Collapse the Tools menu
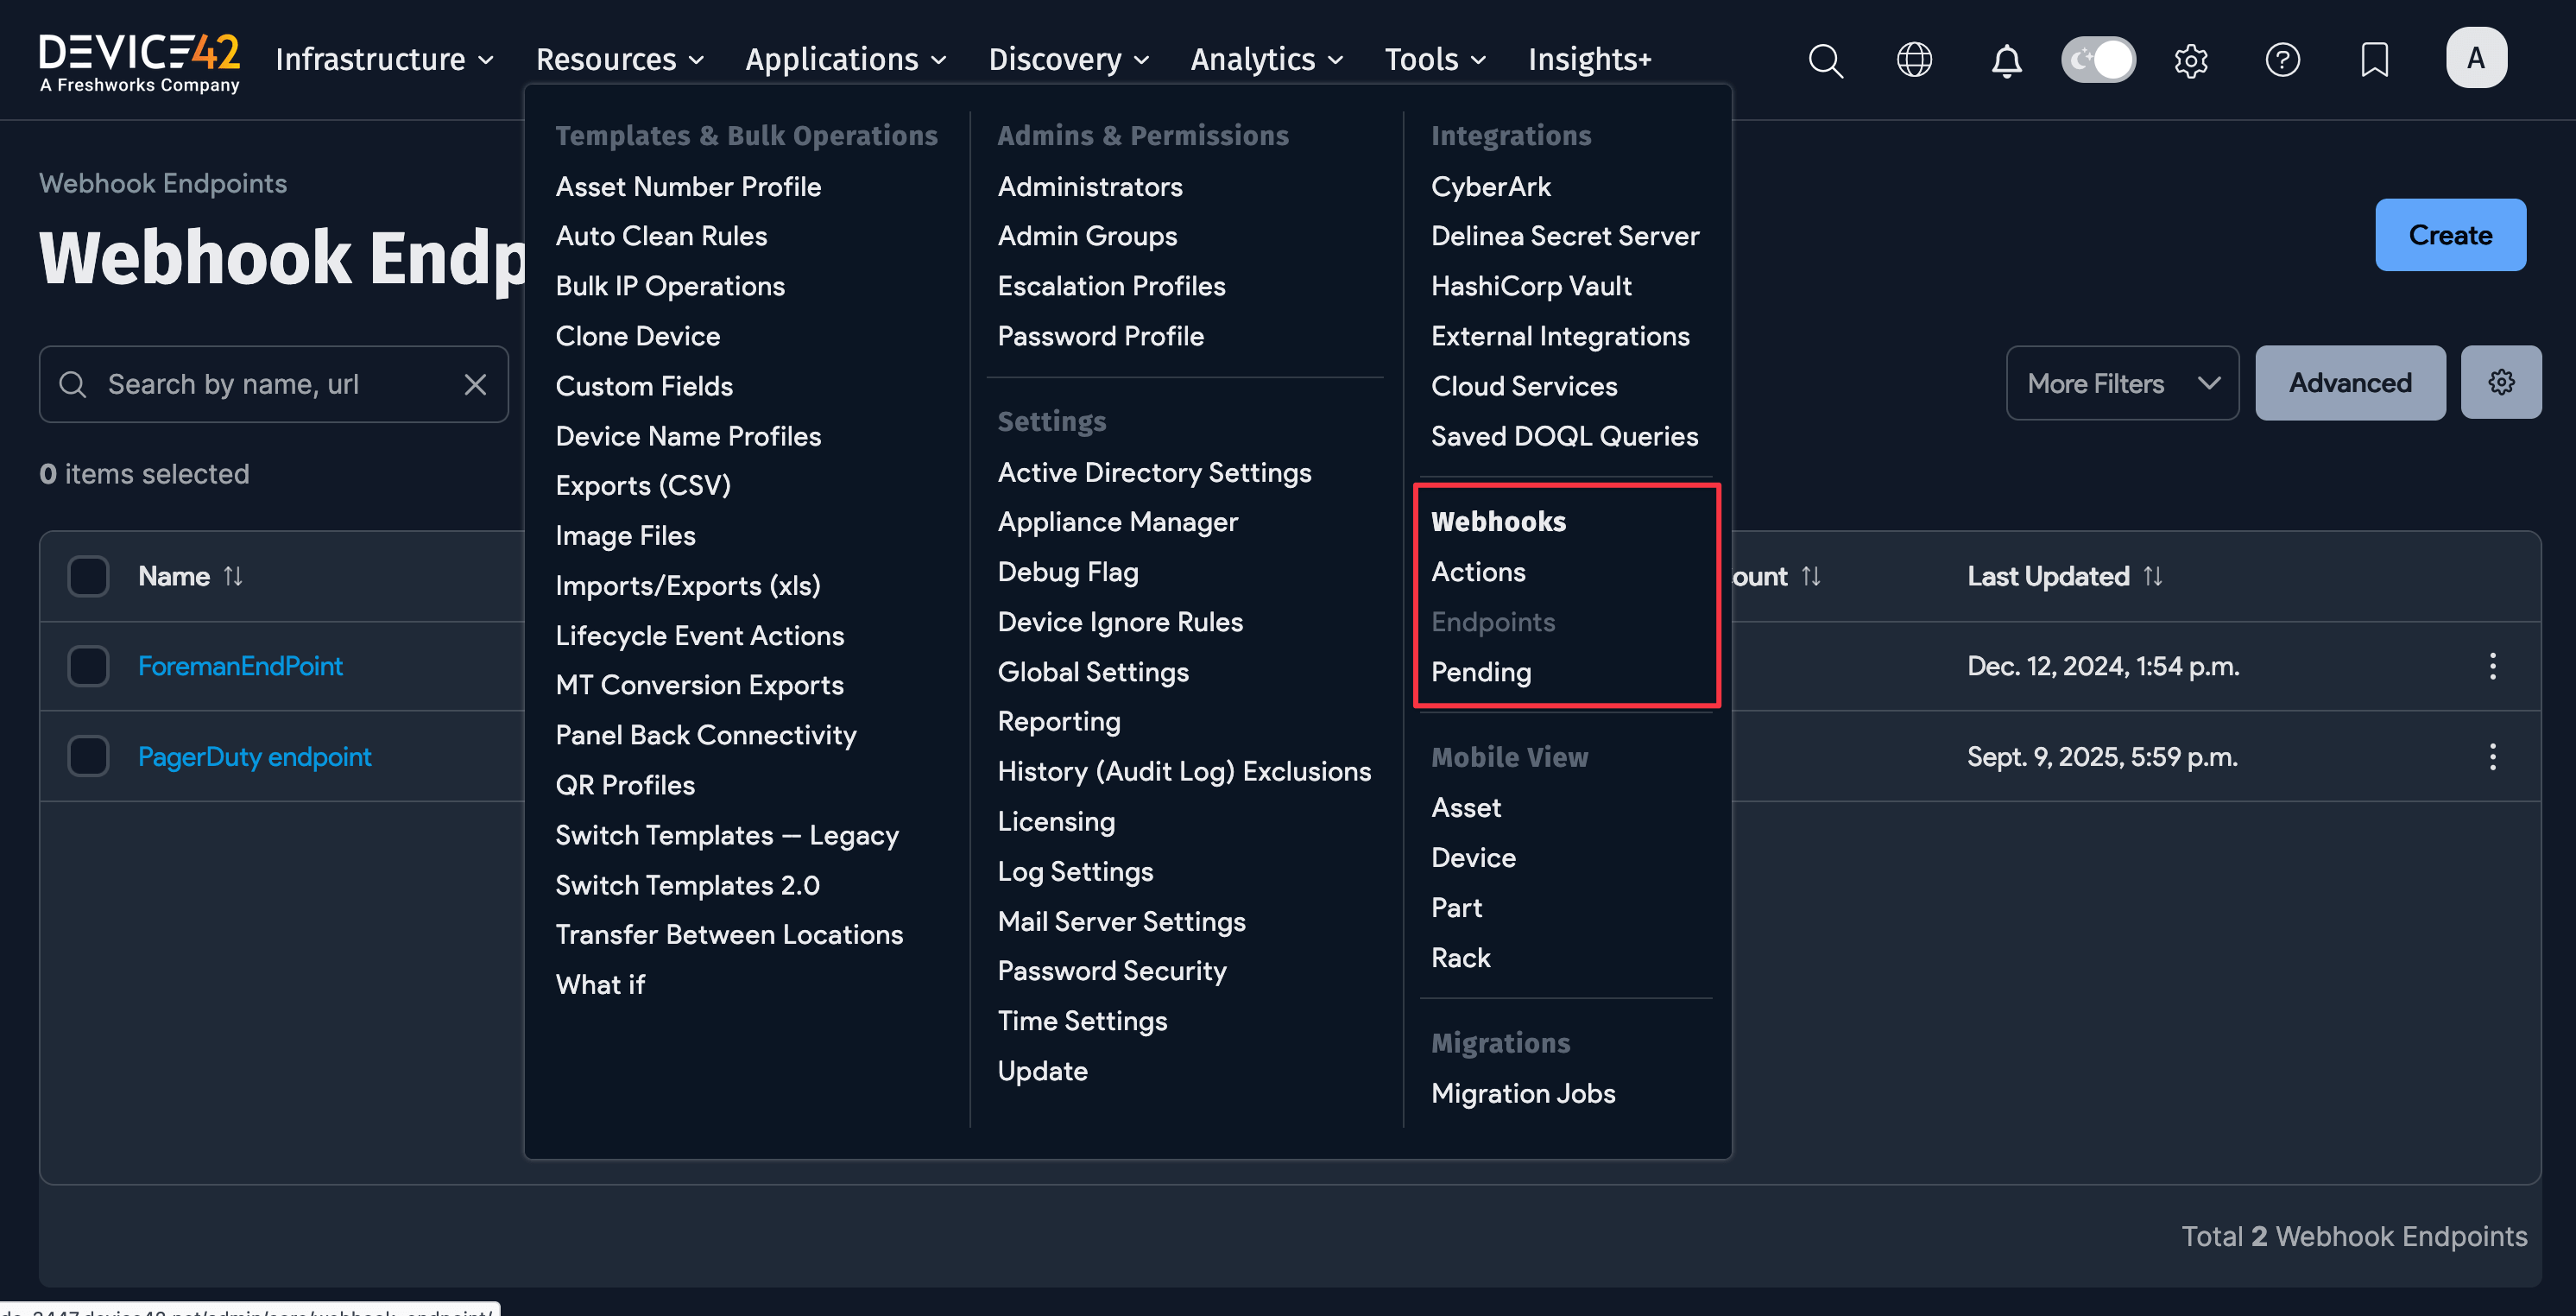This screenshot has height=1316, width=2576. click(1434, 60)
